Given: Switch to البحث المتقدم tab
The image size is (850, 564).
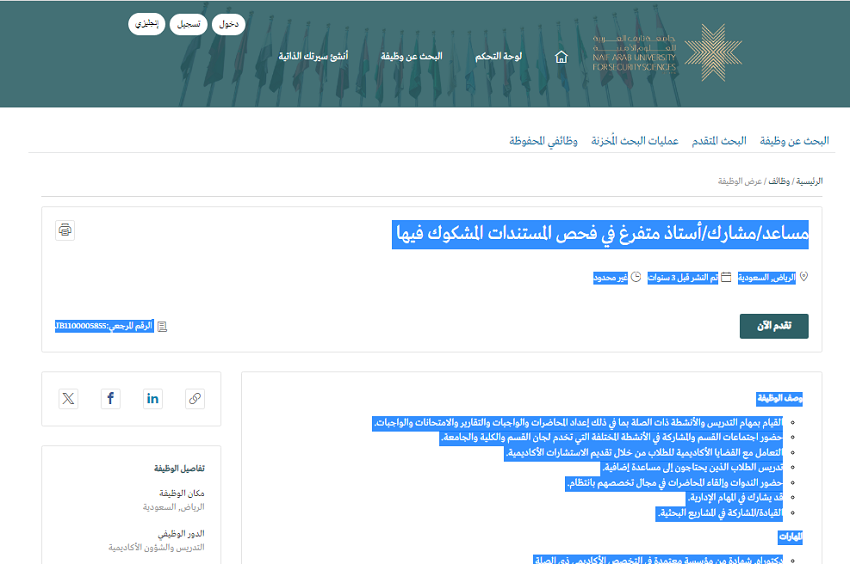Looking at the screenshot, I should click(x=721, y=141).
